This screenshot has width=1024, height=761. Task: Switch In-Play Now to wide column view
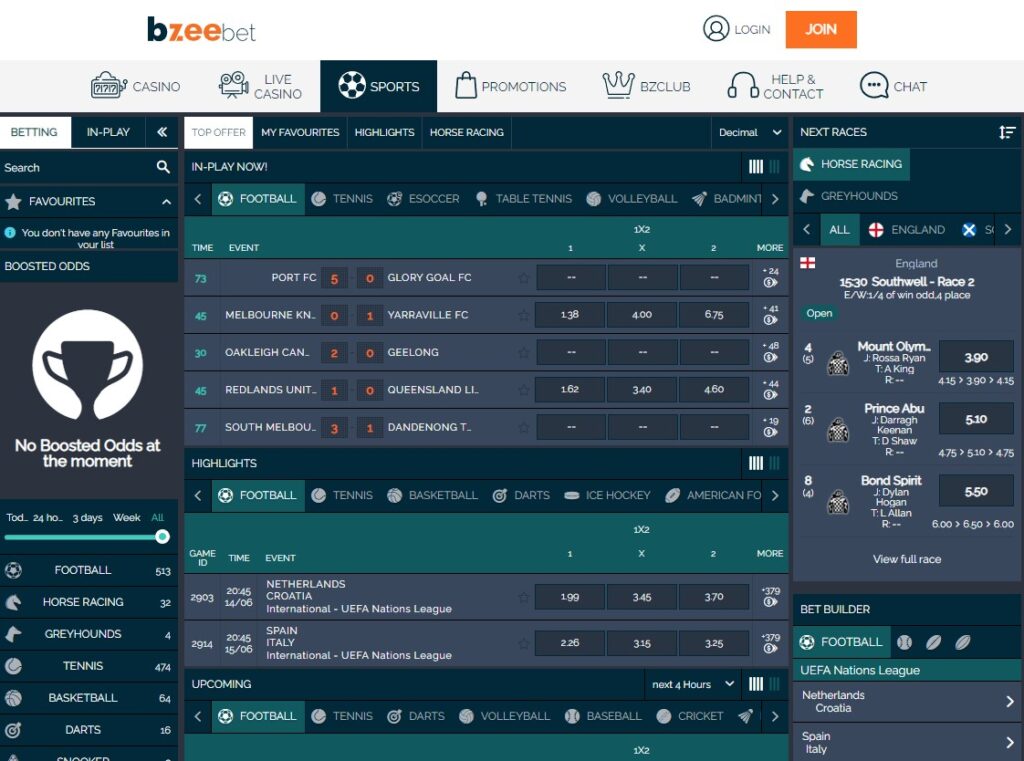(x=756, y=167)
